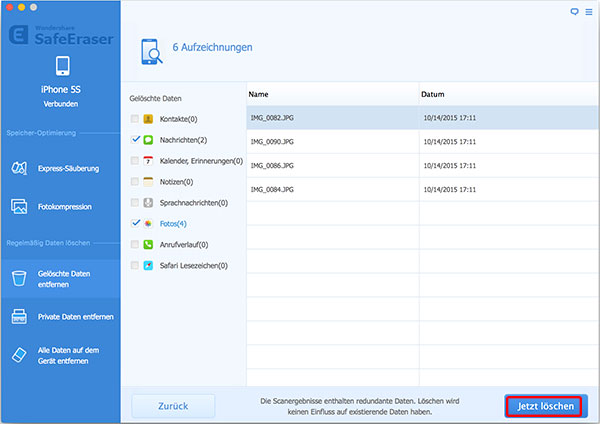This screenshot has width=600, height=424.
Task: Click the Kontakte(0) label
Action: pyautogui.click(x=178, y=119)
